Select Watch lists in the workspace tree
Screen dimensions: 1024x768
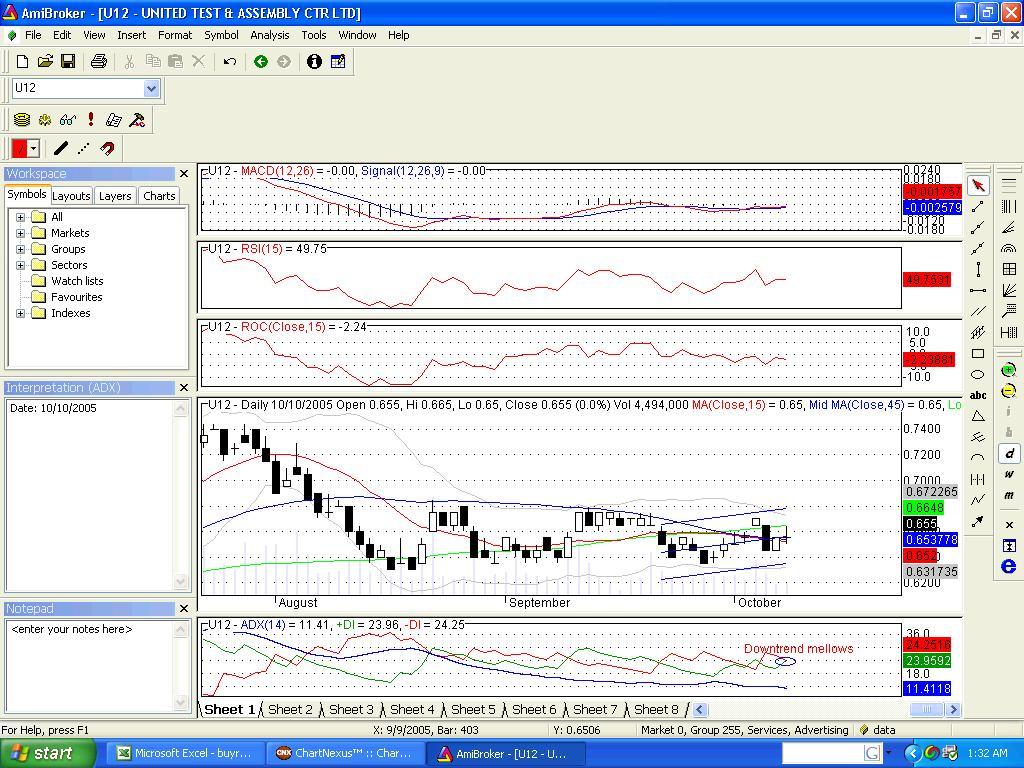(x=77, y=281)
